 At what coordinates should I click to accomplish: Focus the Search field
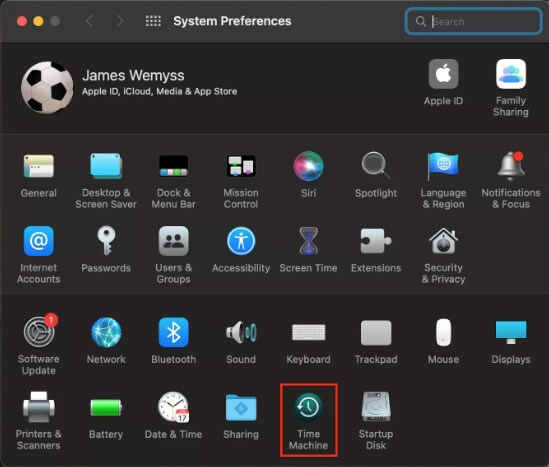473,21
